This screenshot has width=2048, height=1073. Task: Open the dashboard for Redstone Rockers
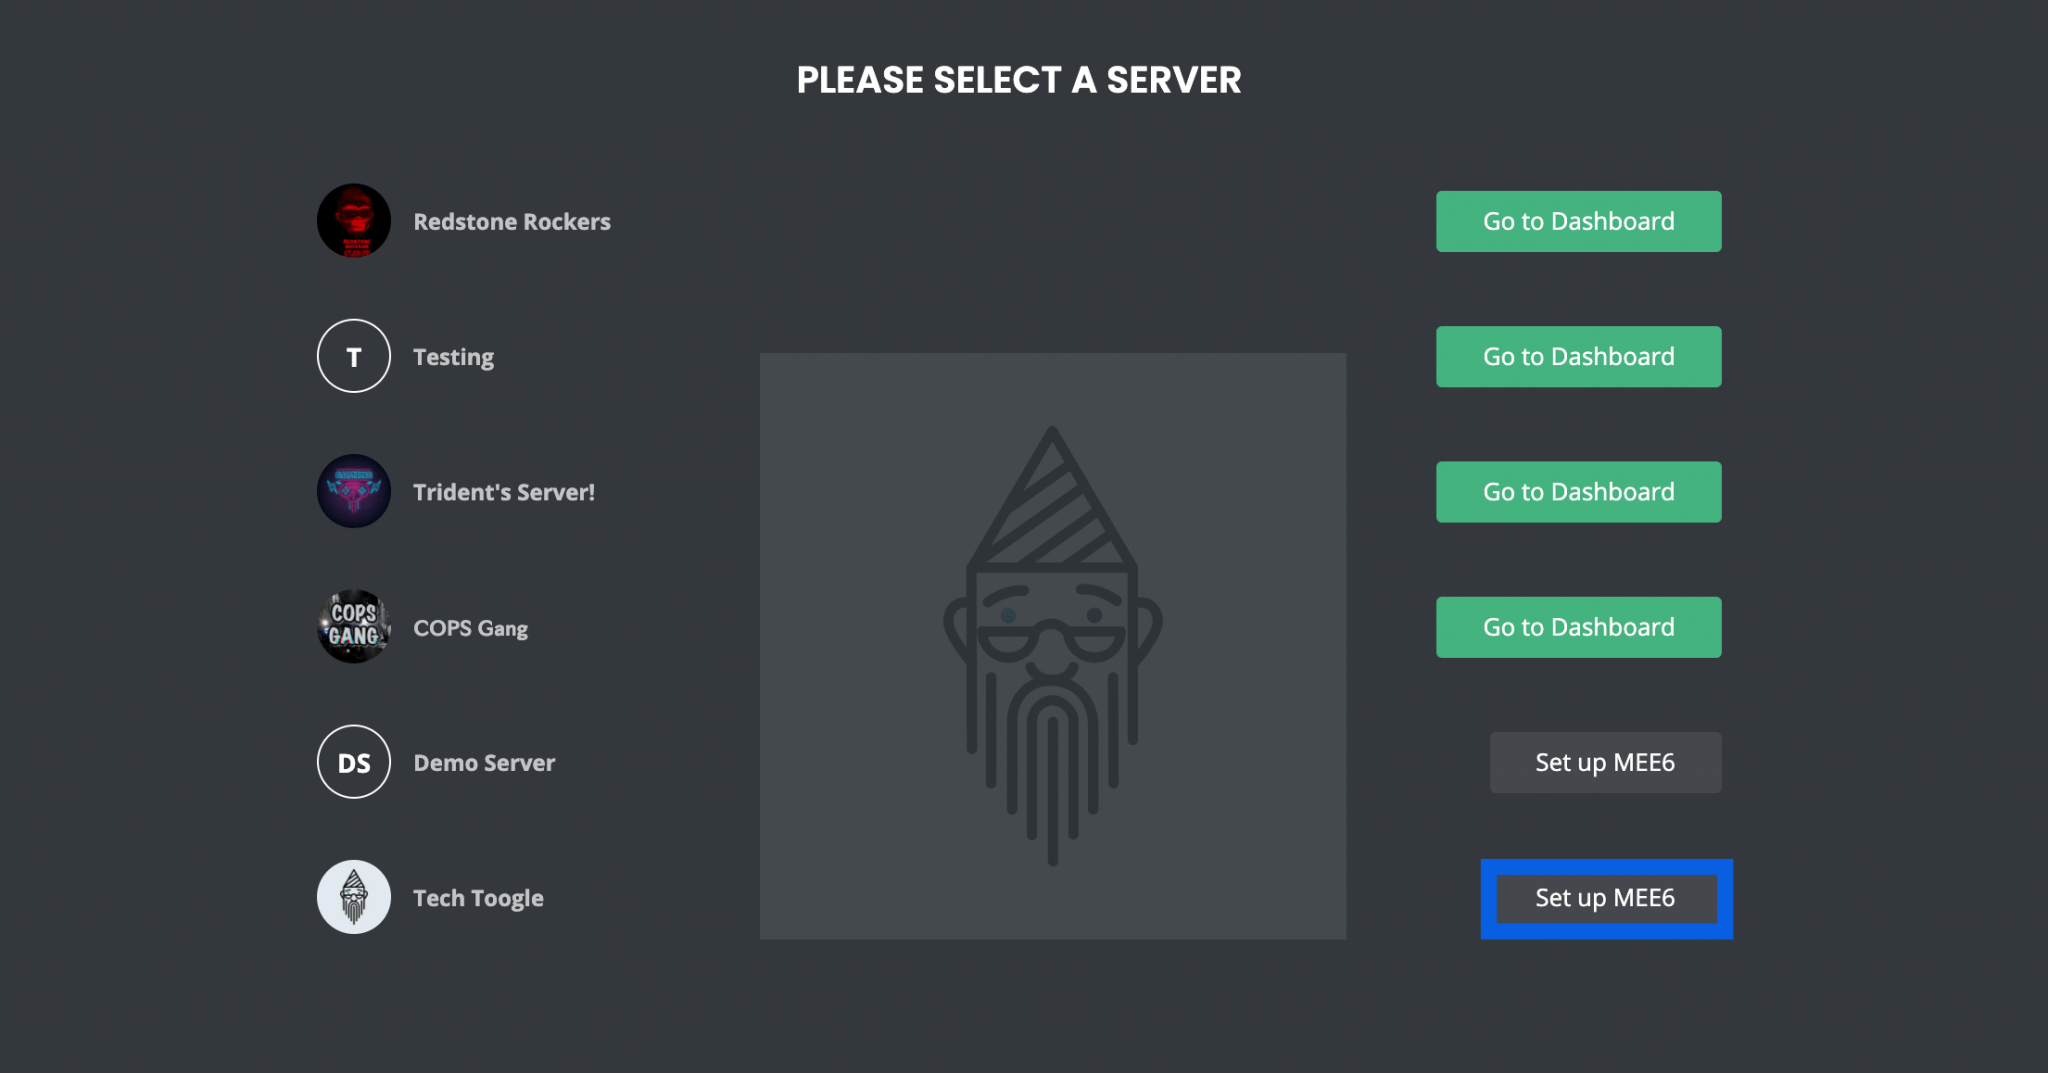(x=1578, y=221)
